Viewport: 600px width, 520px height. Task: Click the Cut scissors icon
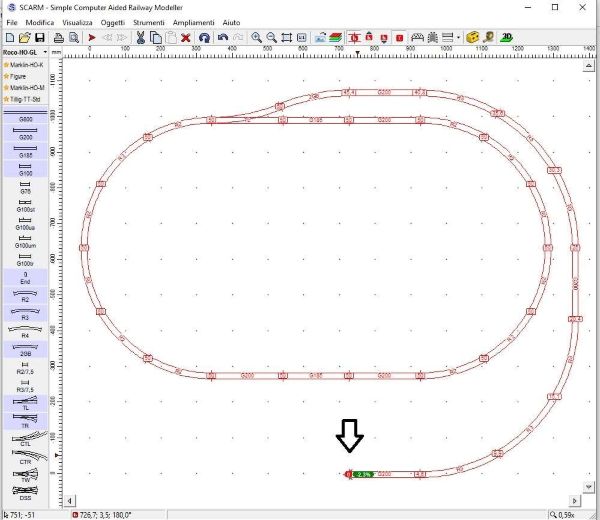140,37
